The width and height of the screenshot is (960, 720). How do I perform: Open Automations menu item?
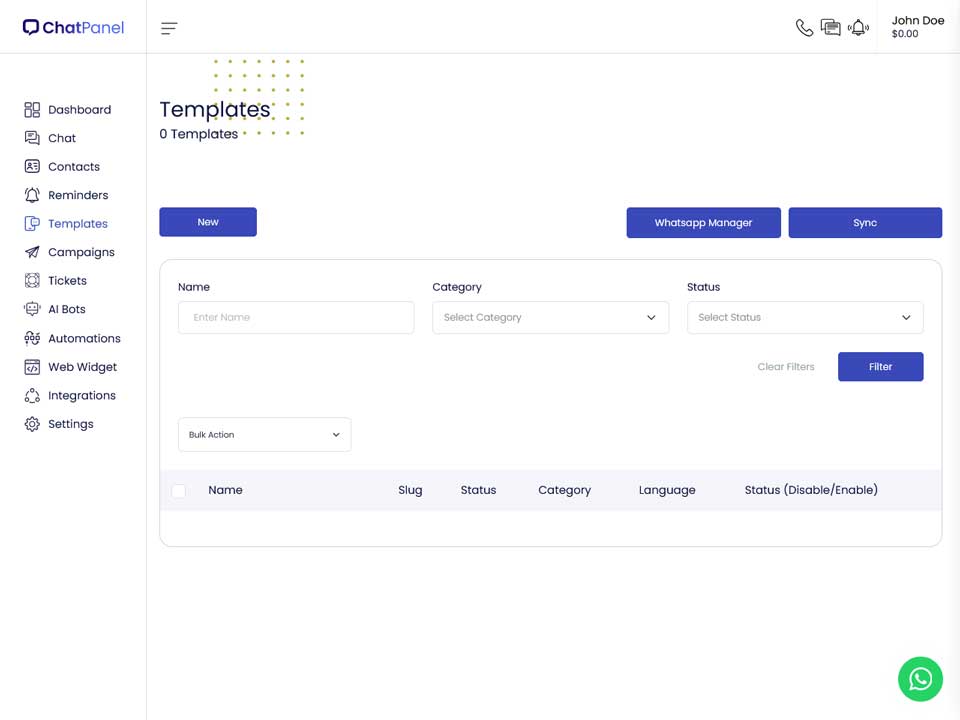pos(84,338)
